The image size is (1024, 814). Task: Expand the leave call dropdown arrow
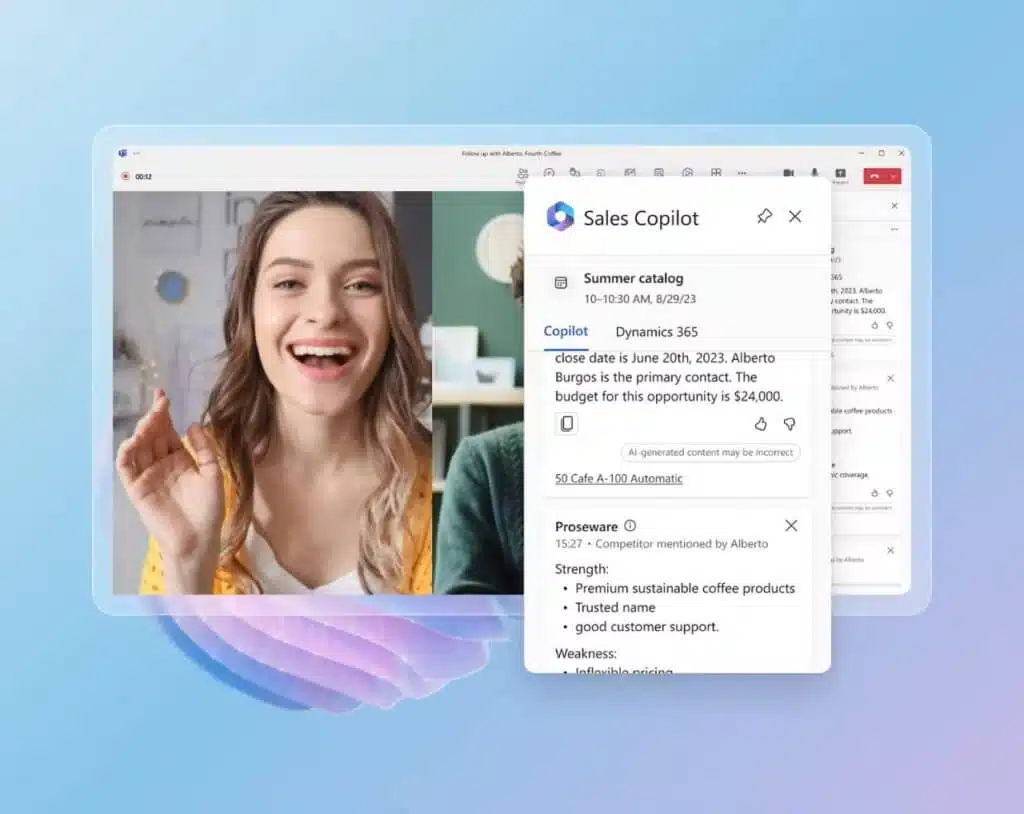[x=893, y=176]
